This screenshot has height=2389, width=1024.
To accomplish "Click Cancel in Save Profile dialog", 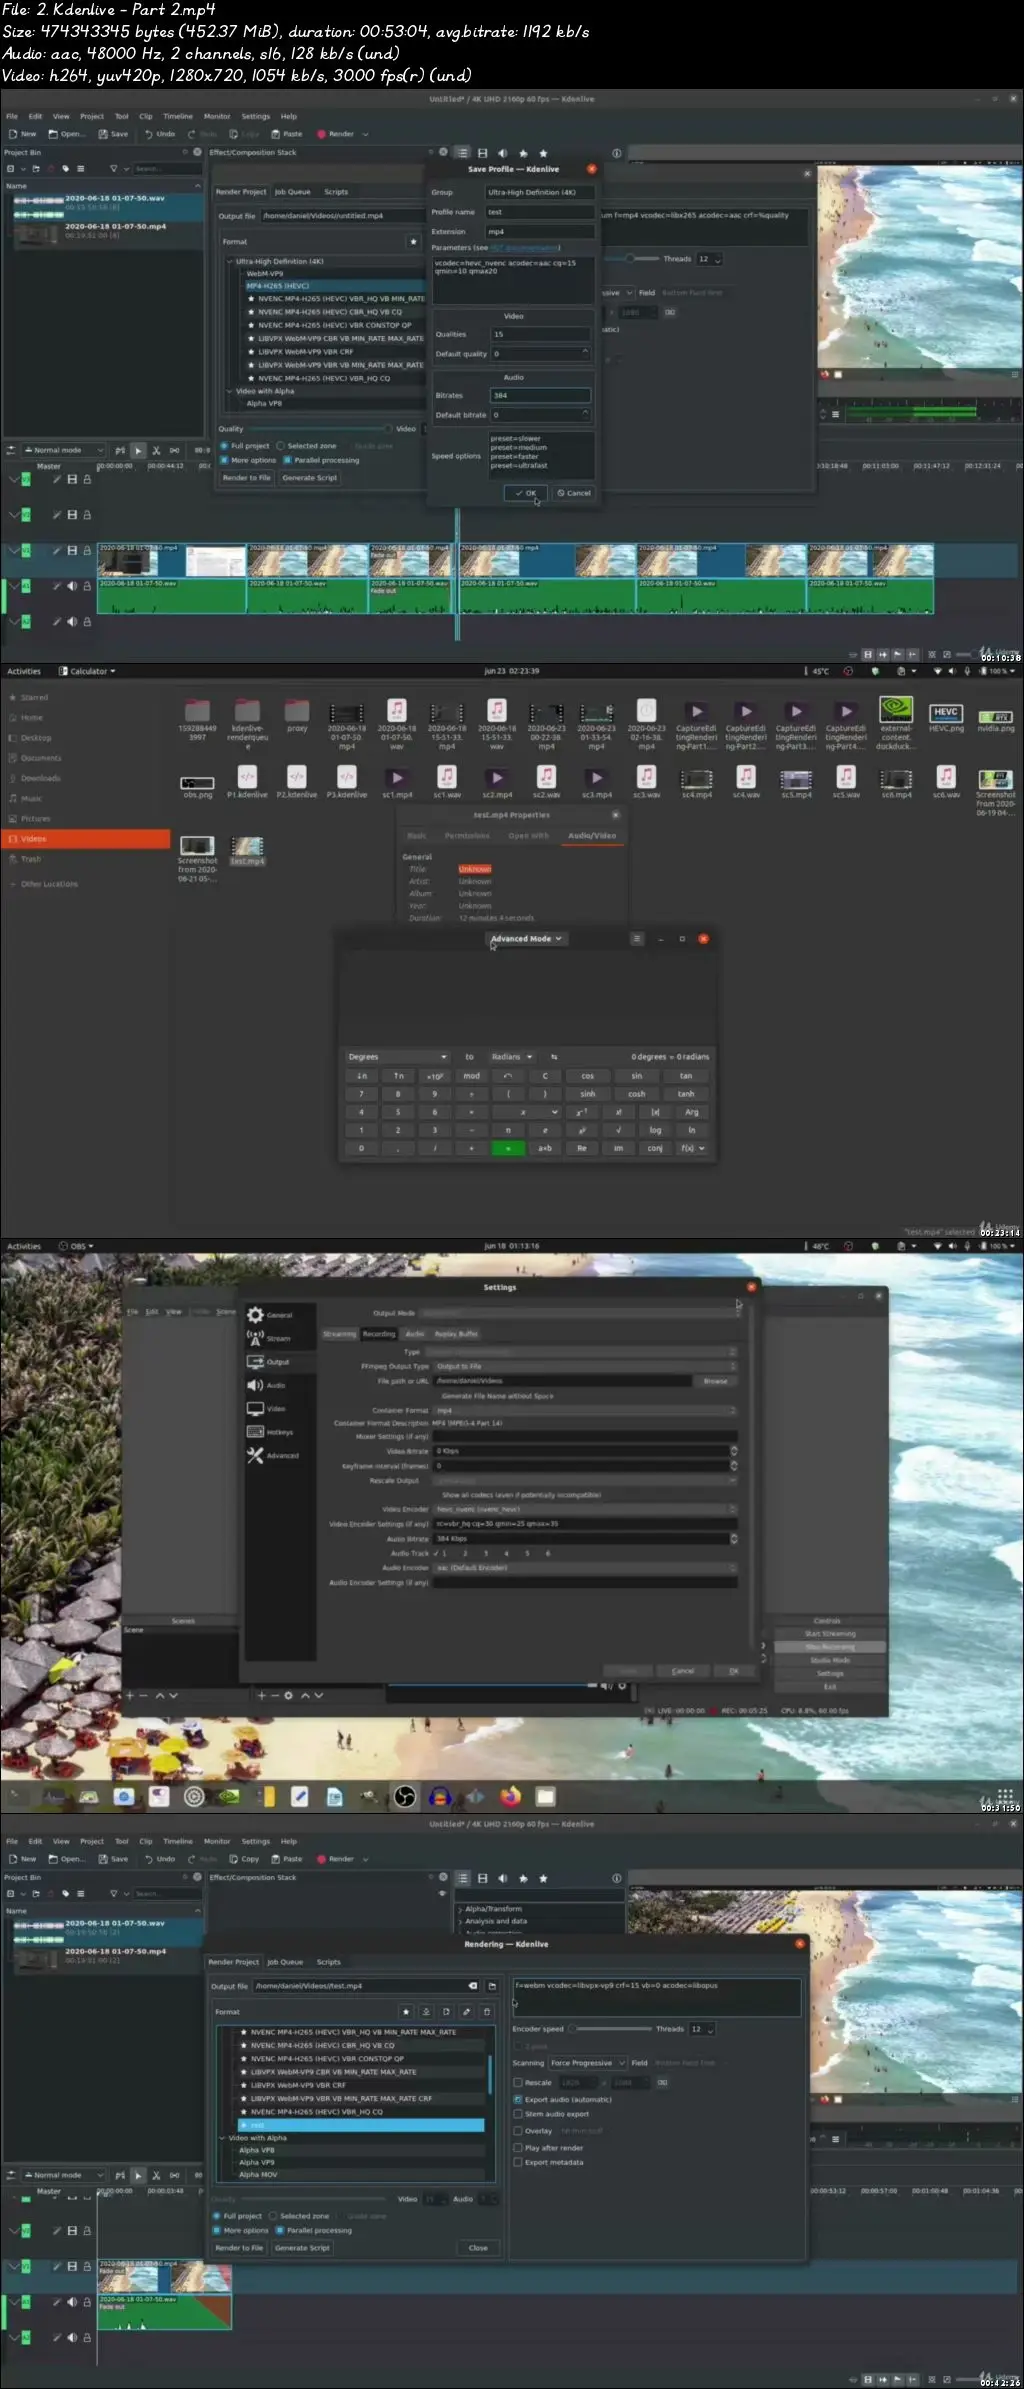I will 574,493.
